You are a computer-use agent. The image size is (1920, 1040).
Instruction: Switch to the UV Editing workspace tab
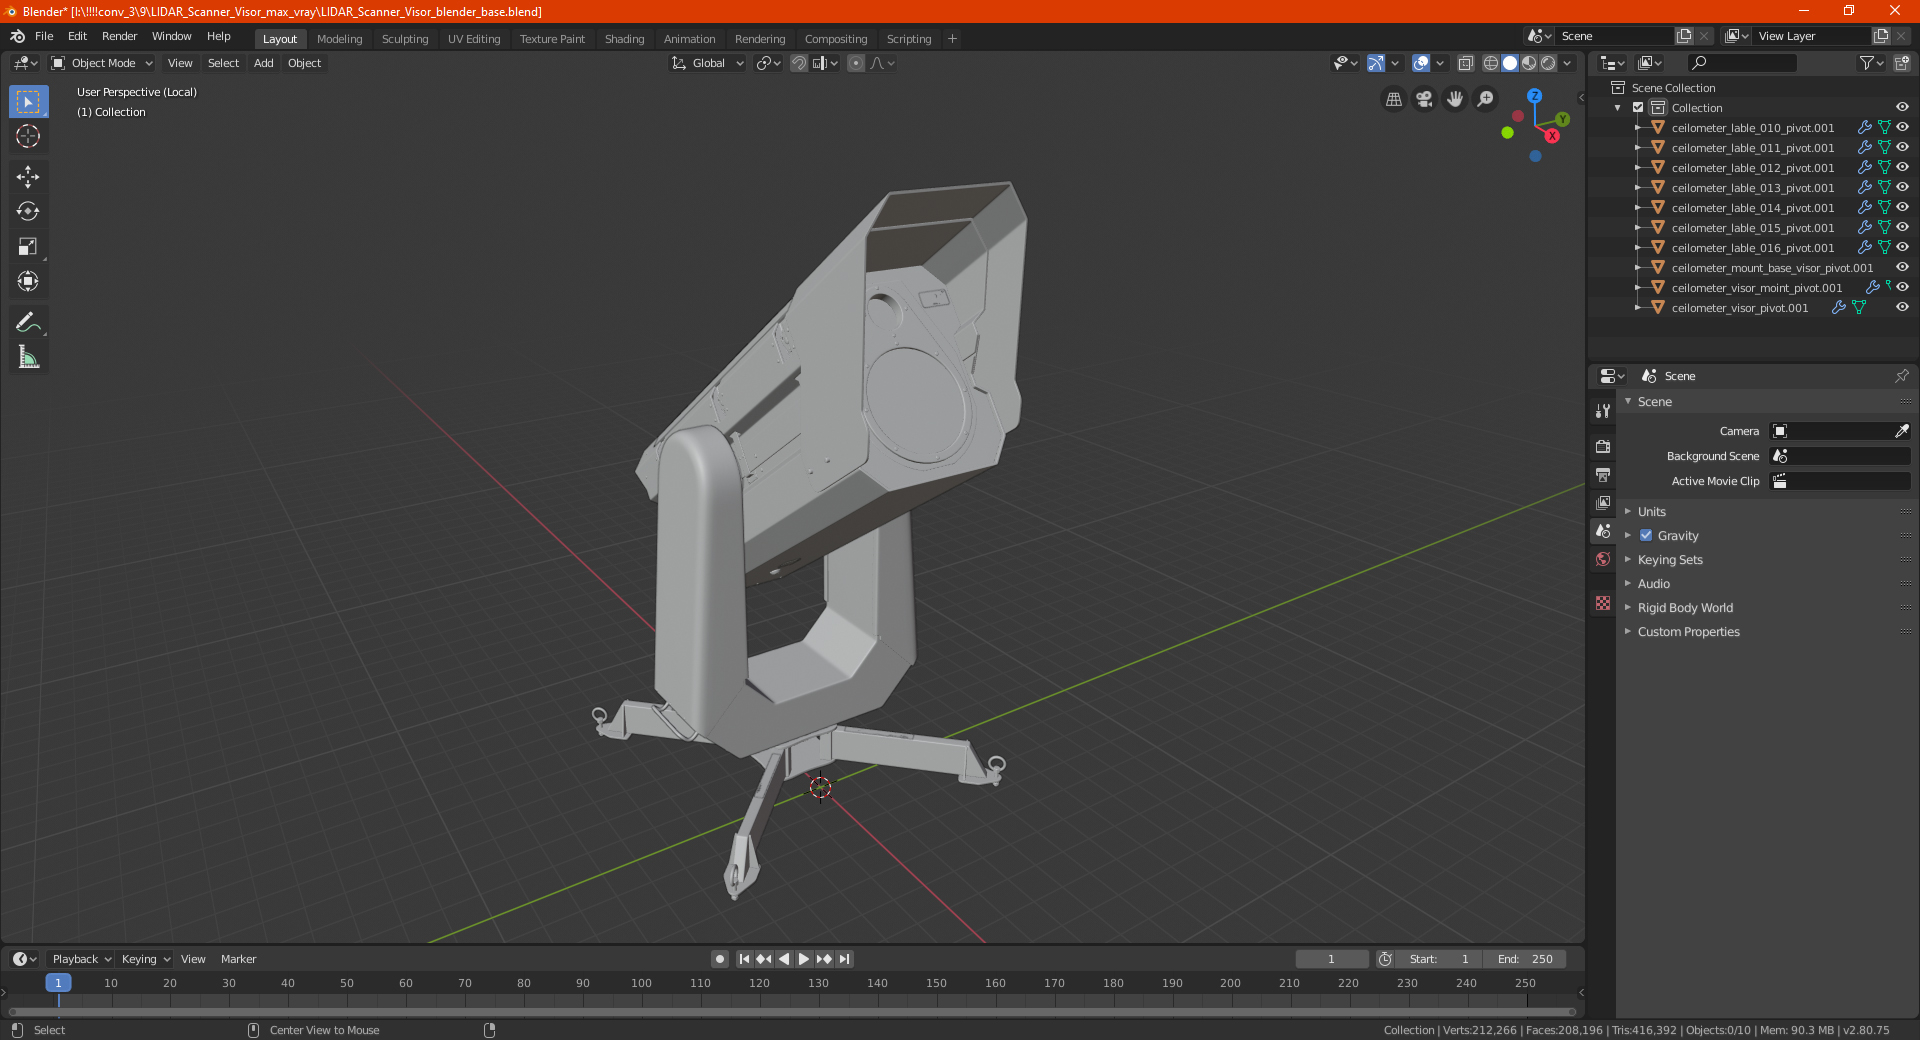pos(474,39)
